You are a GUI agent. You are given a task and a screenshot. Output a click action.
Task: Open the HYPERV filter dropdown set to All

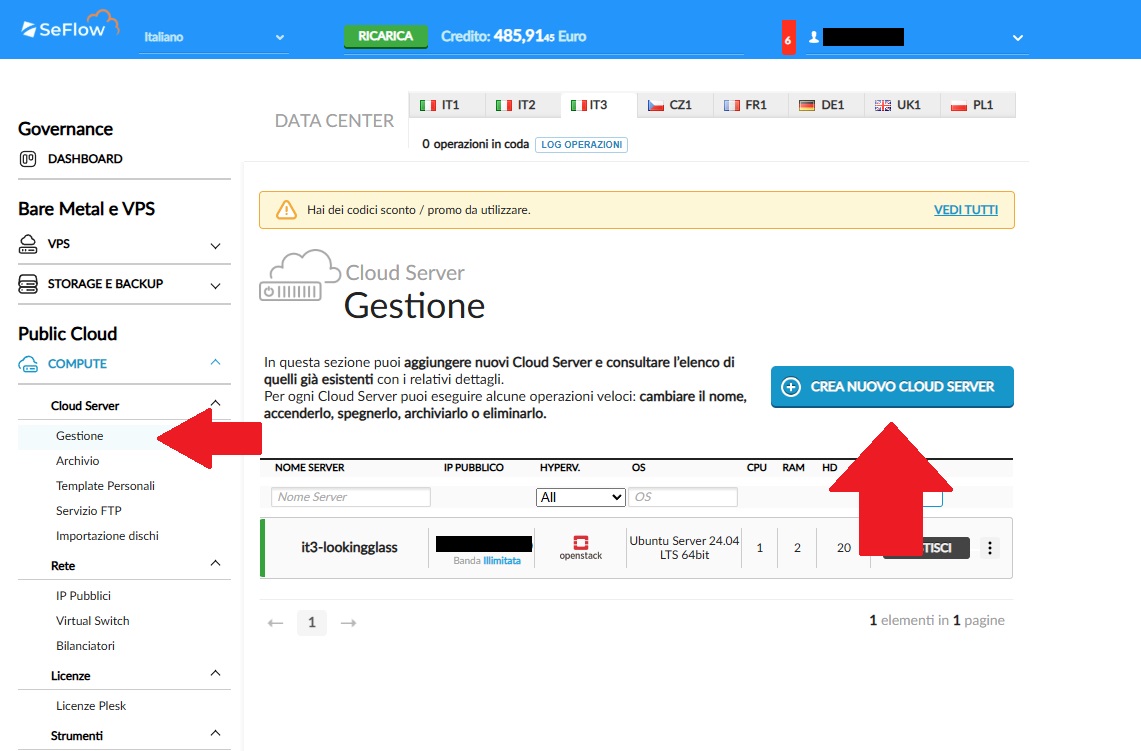point(580,497)
